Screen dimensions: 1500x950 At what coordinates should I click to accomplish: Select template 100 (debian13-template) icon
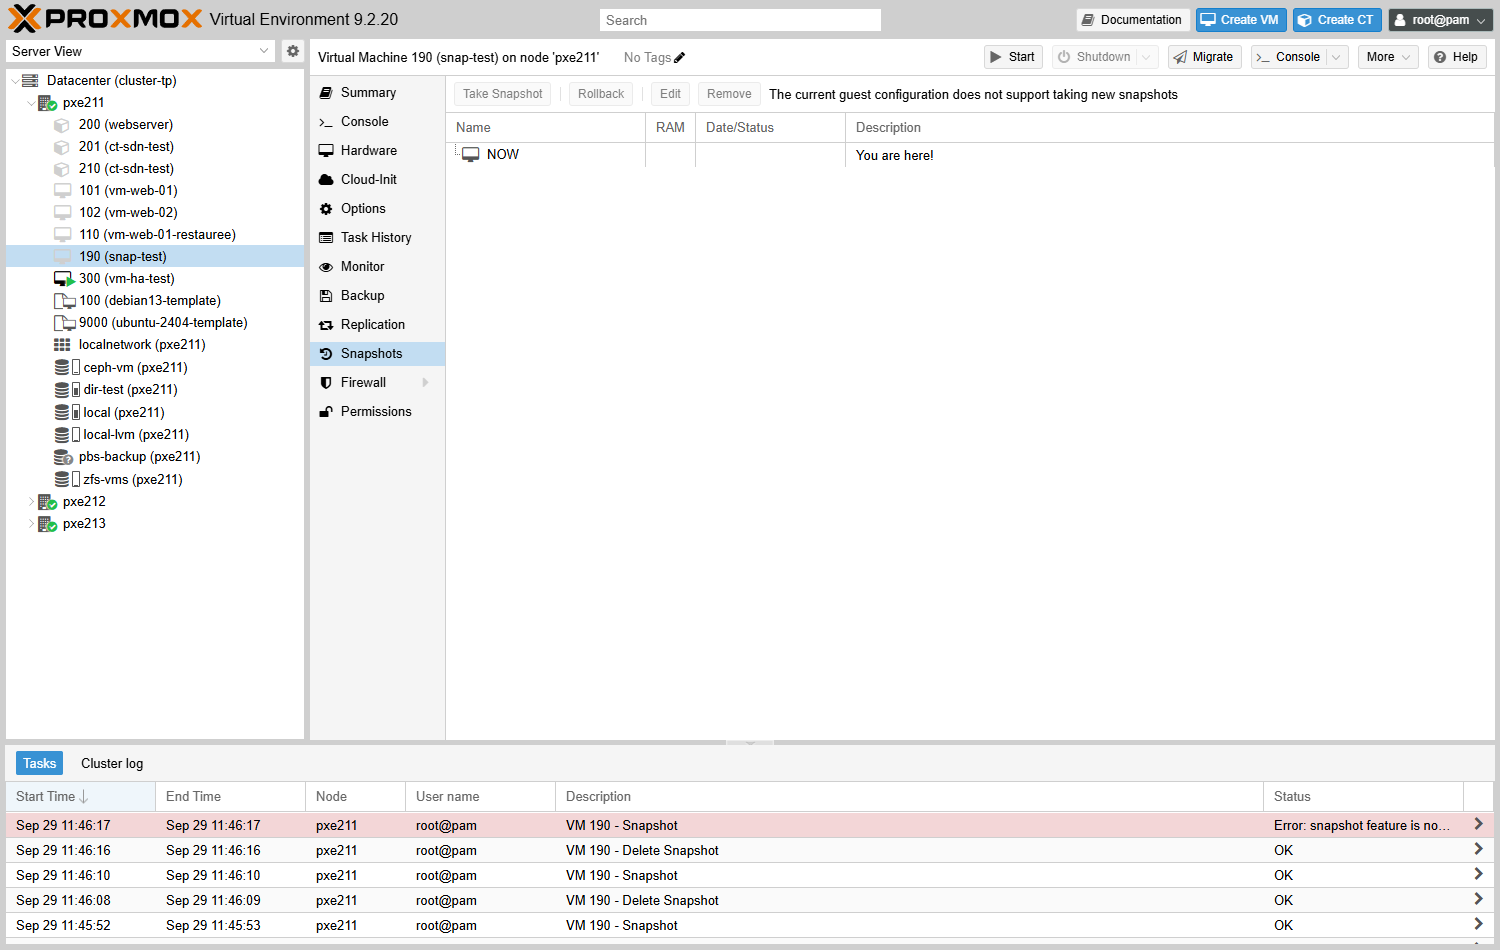[x=64, y=301]
